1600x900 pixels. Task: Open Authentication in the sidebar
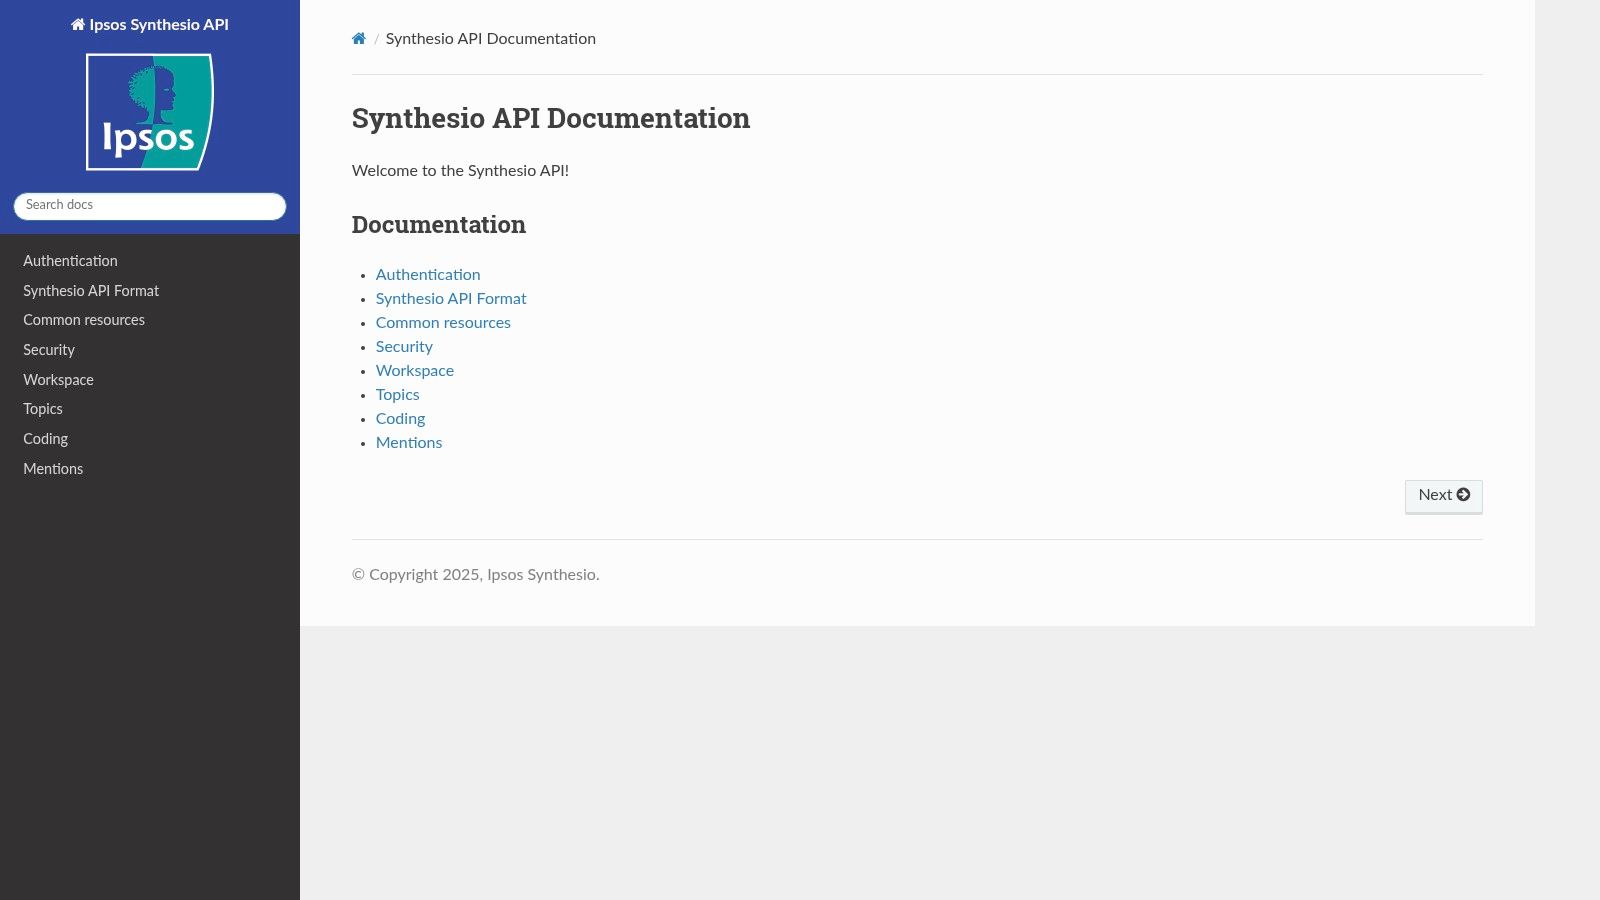70,261
